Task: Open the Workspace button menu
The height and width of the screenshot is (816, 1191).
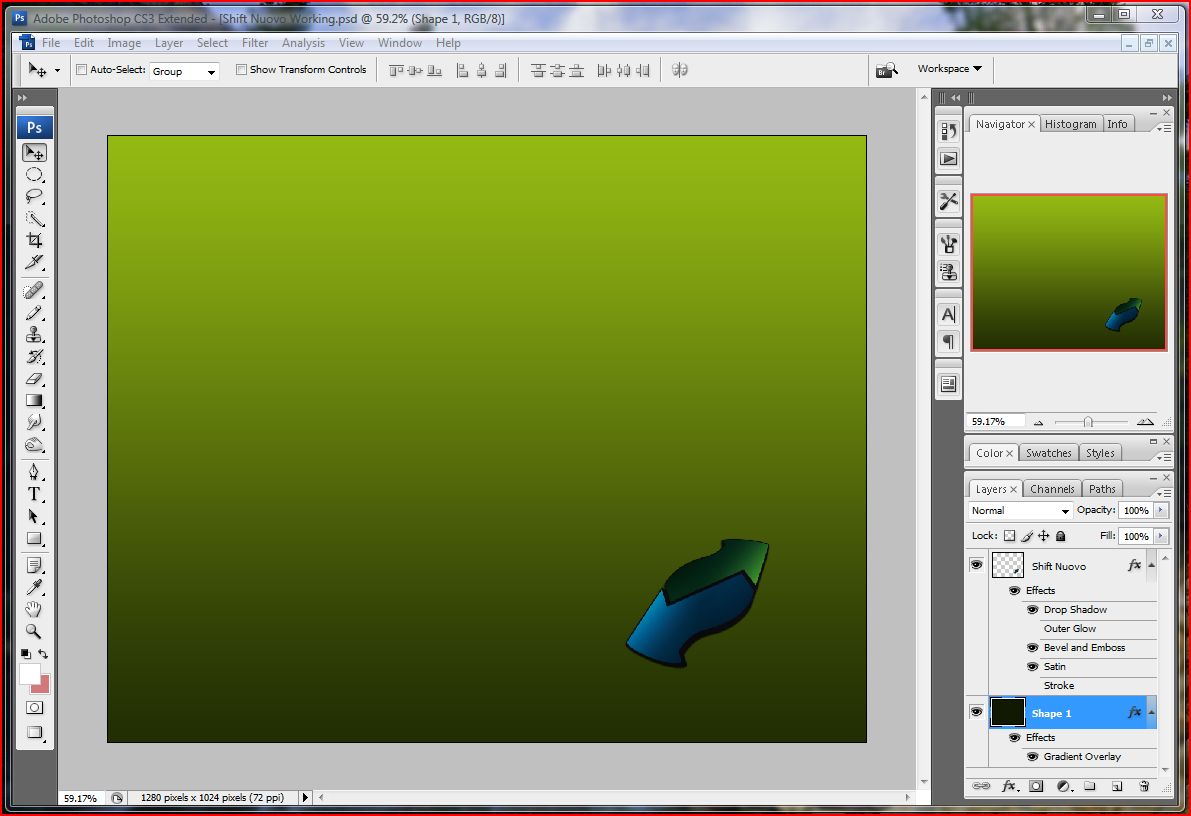Action: click(949, 69)
